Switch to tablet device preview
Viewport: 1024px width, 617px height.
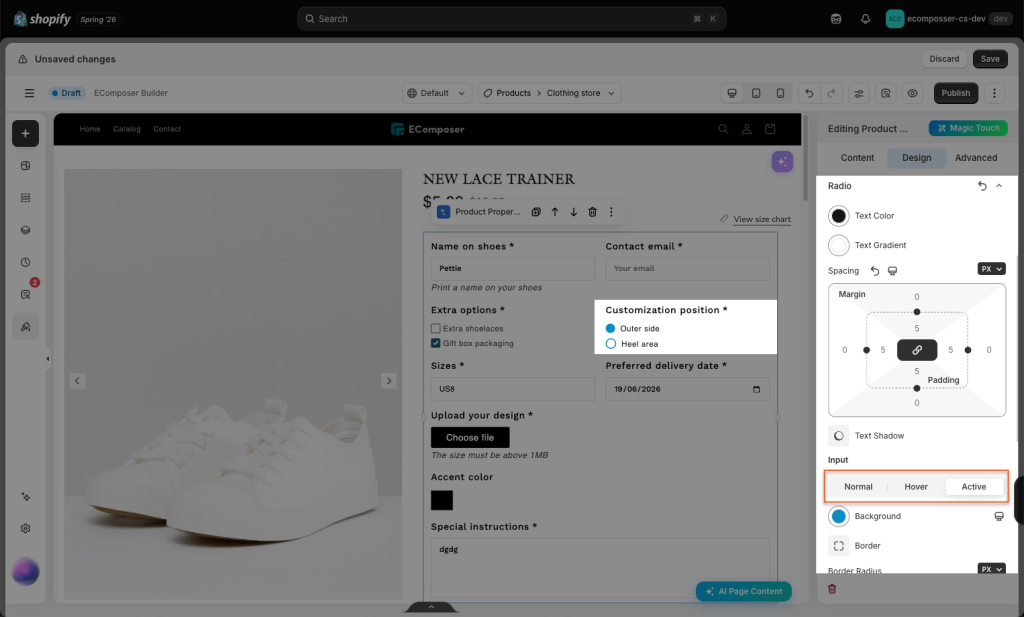(x=756, y=93)
